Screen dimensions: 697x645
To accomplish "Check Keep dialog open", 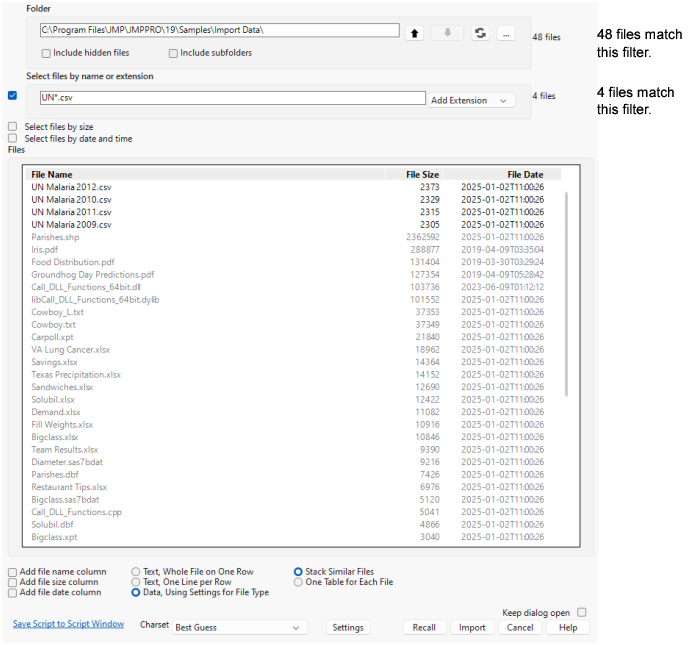I will [x=581, y=612].
